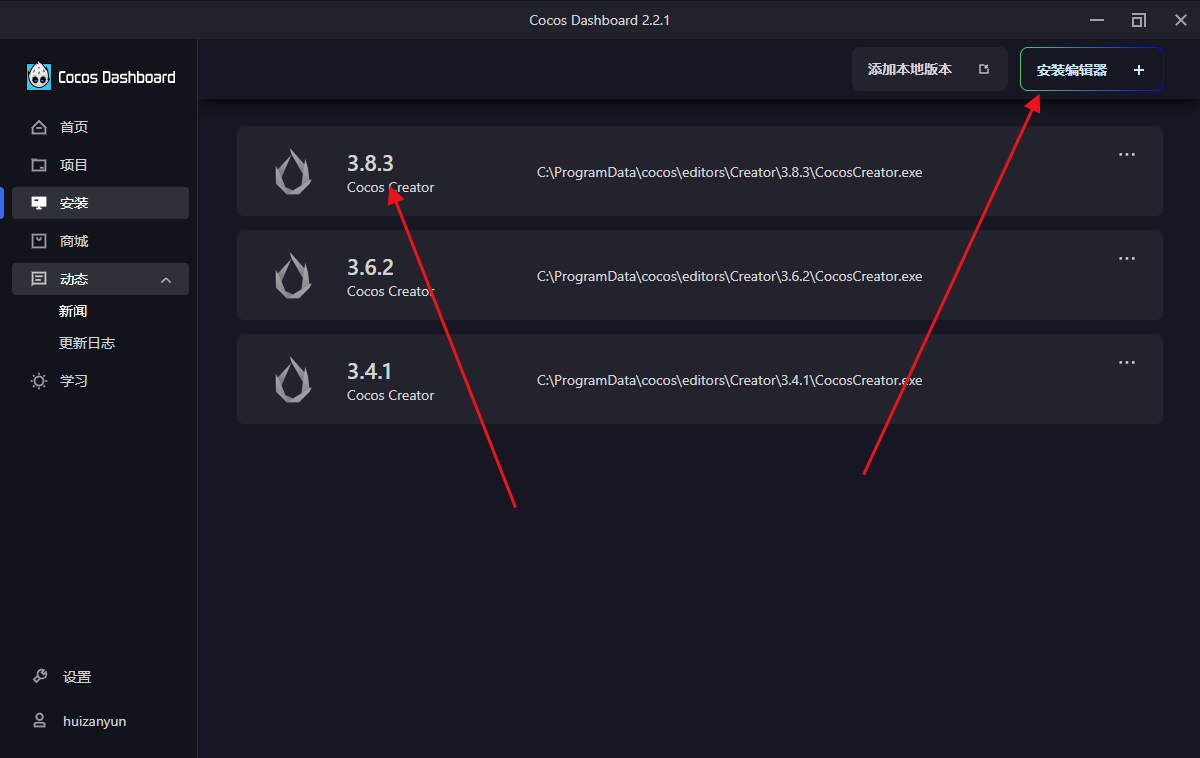The image size is (1200, 758).
Task: Click the Cocos Creator 3.4.1 flame icon
Action: coord(293,380)
